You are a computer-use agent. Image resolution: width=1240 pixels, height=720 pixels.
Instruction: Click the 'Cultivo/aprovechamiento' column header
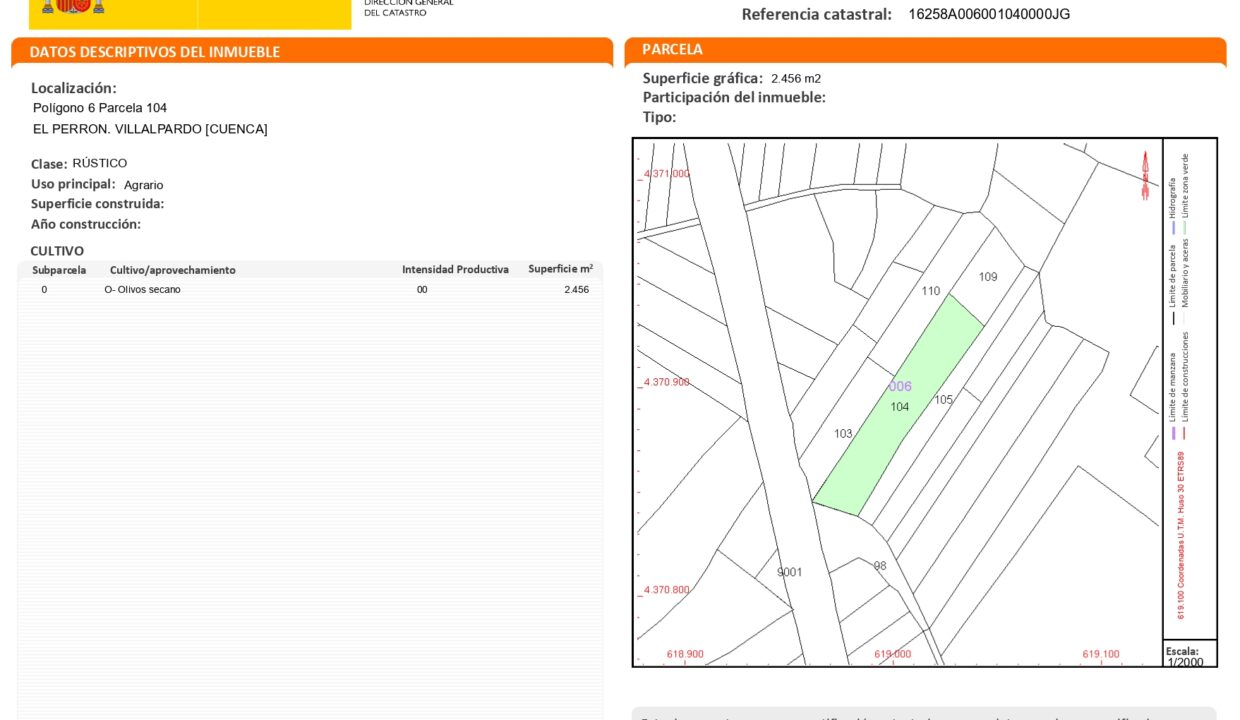pyautogui.click(x=173, y=270)
